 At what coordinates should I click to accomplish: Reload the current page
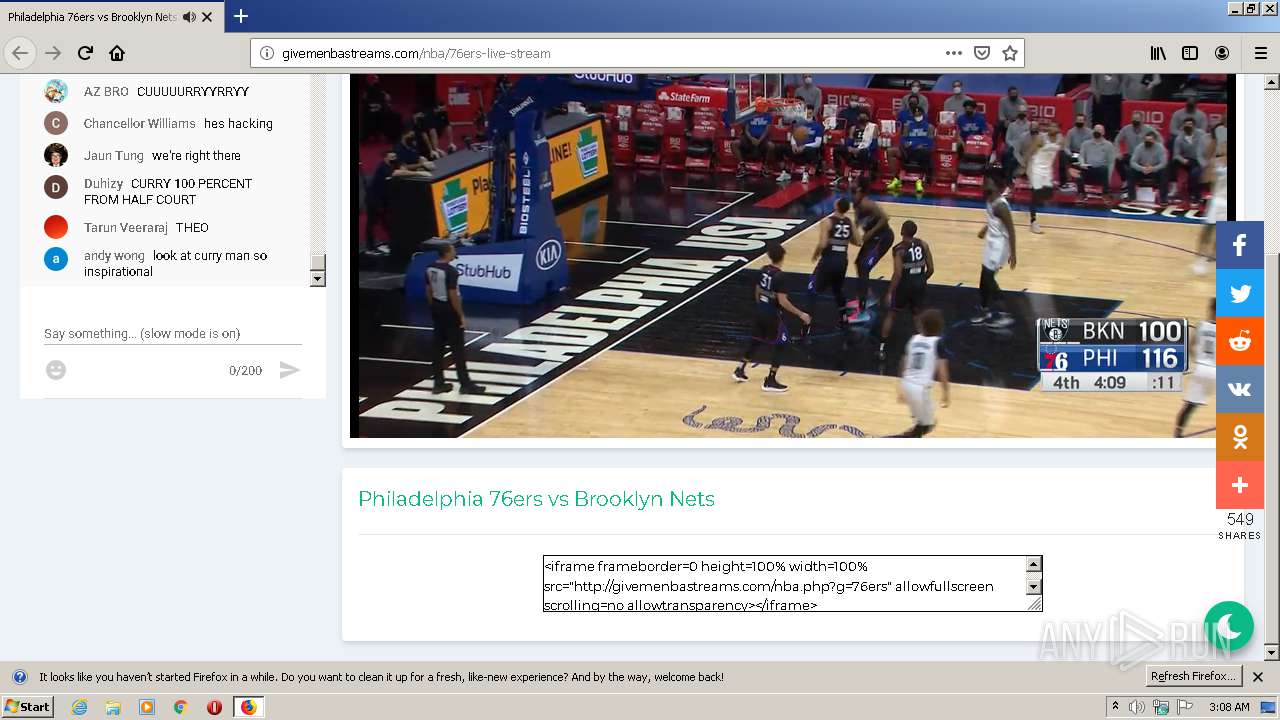[x=85, y=53]
